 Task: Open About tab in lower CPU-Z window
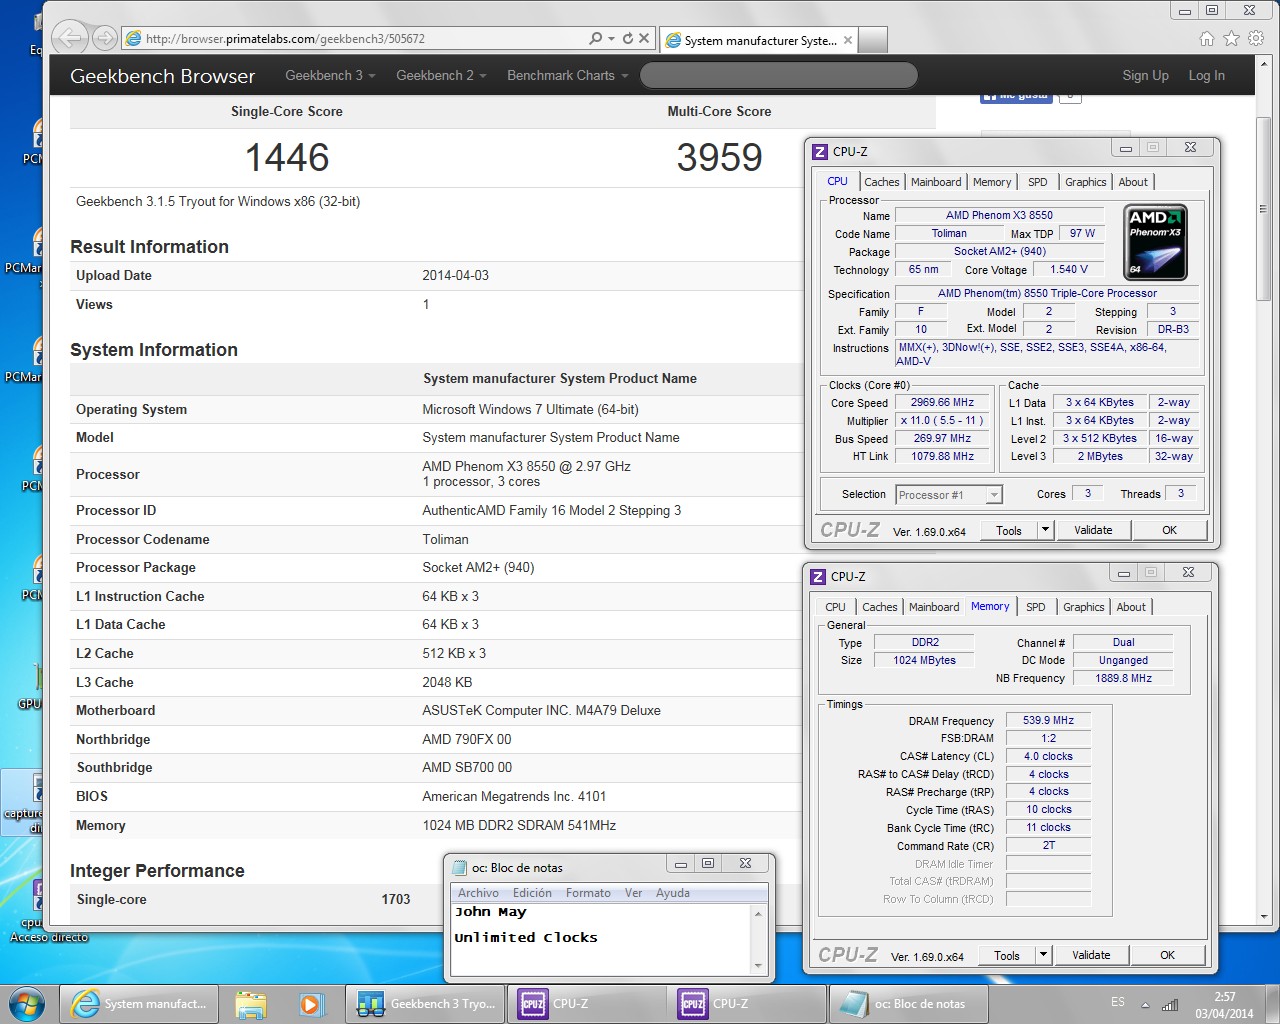1131,607
